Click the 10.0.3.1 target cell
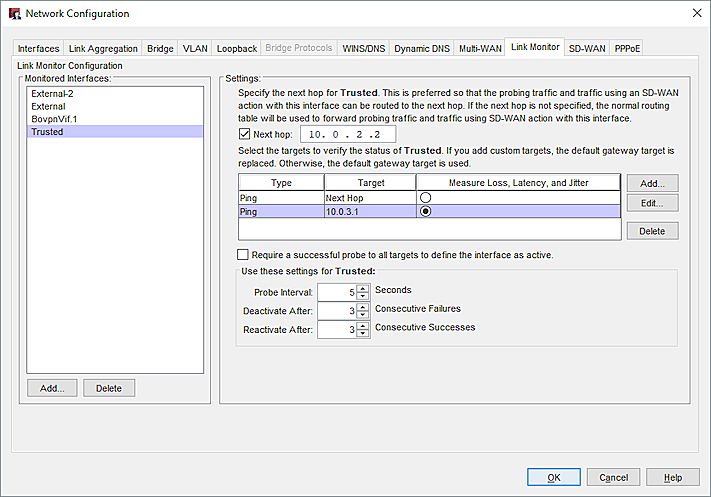 (x=370, y=212)
